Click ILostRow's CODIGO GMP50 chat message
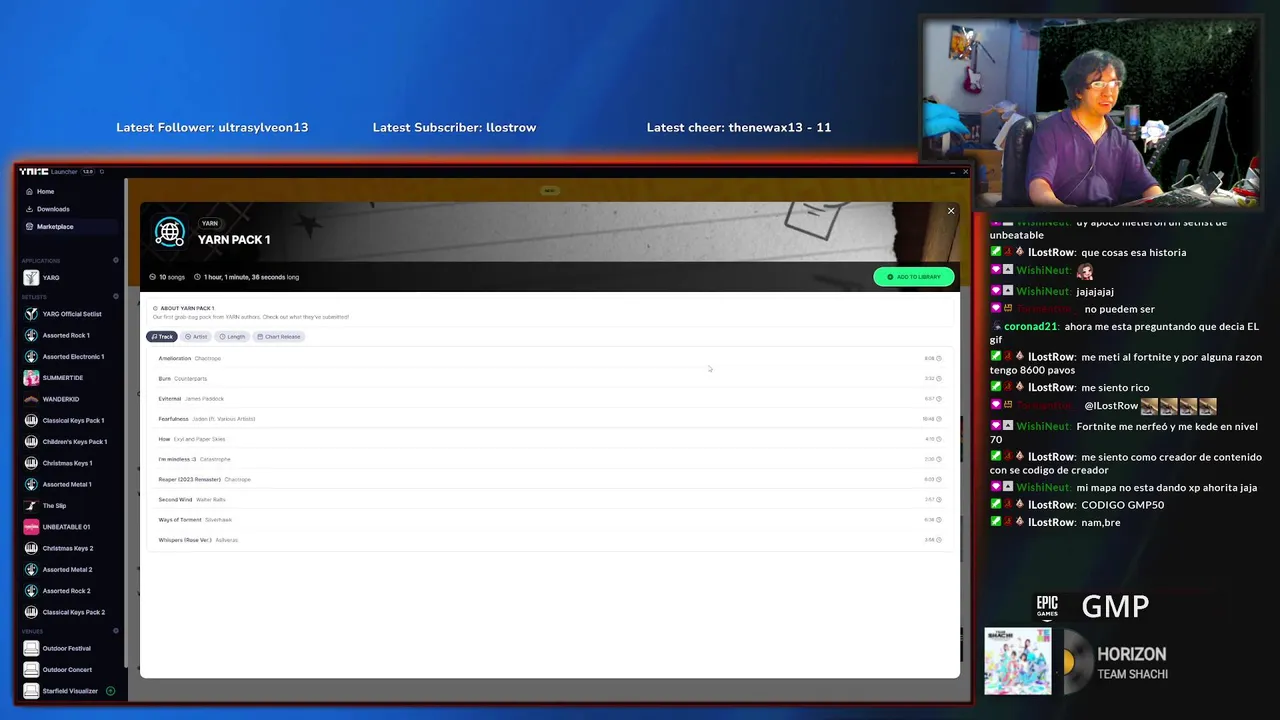1280x720 pixels. click(x=1078, y=505)
